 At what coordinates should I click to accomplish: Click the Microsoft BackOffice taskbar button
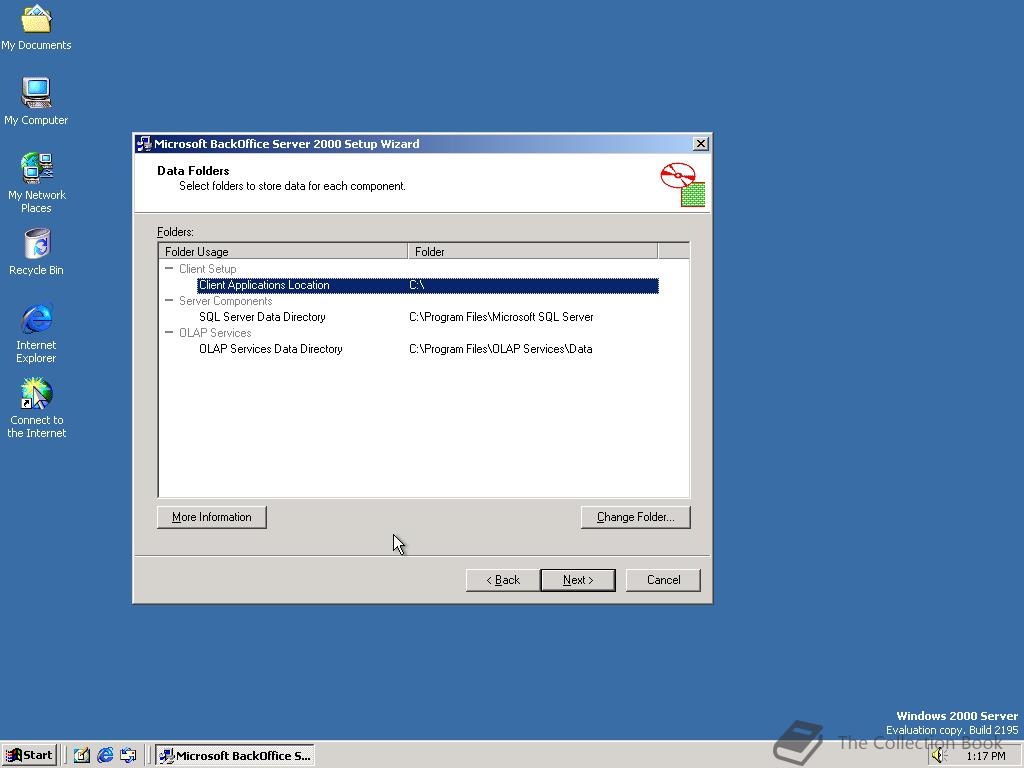235,755
